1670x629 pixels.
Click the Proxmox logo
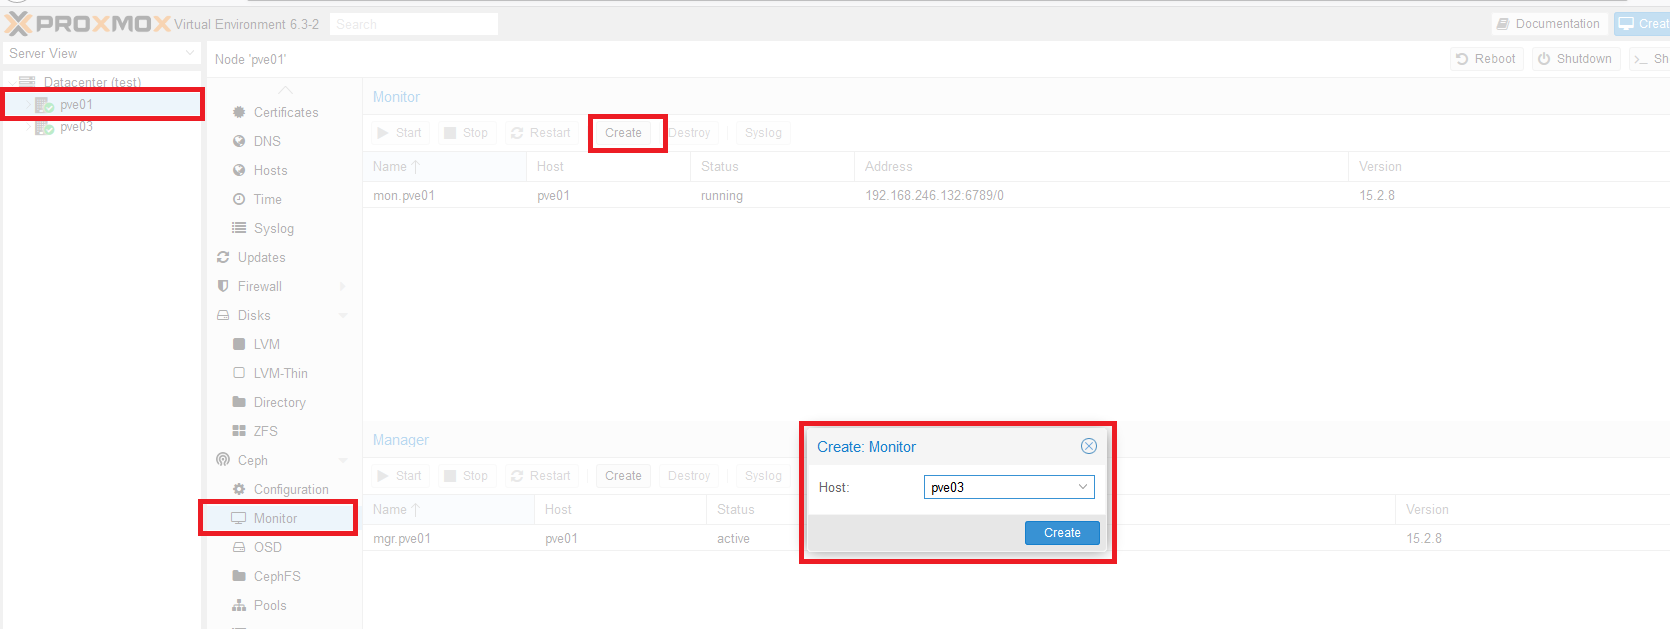[88, 23]
